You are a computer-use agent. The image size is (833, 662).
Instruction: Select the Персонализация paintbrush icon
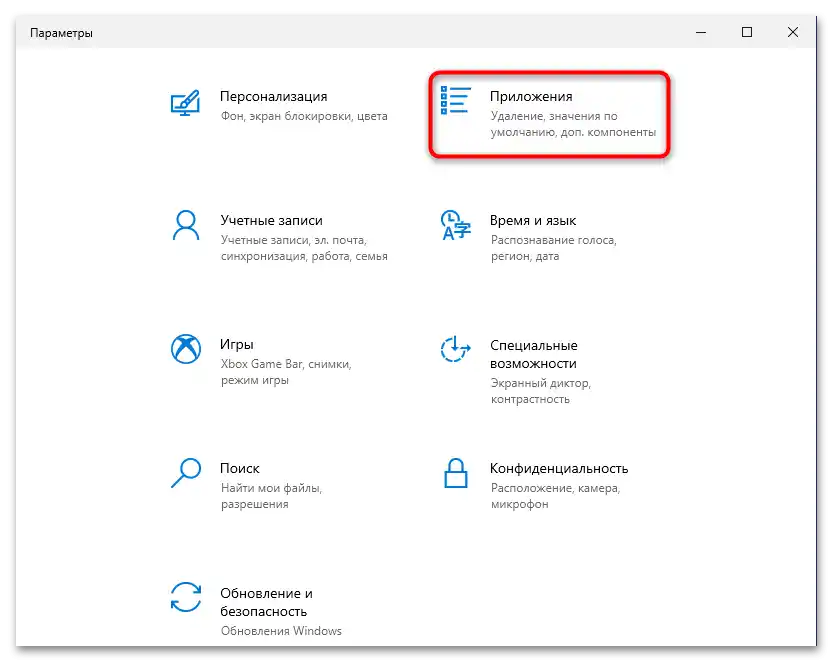coord(186,103)
